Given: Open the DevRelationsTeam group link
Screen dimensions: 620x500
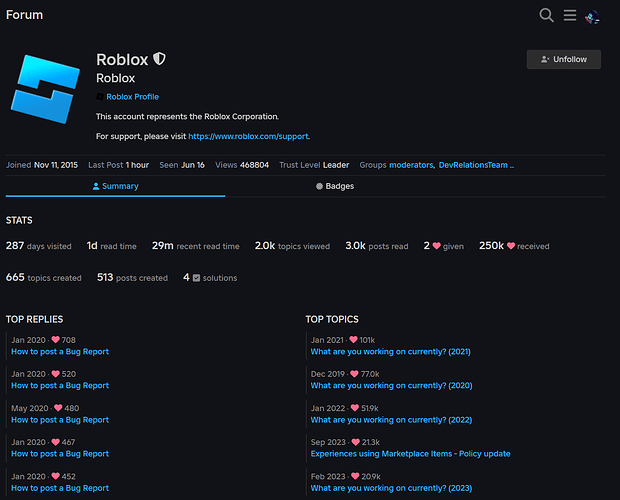Looking at the screenshot, I should coord(473,165).
